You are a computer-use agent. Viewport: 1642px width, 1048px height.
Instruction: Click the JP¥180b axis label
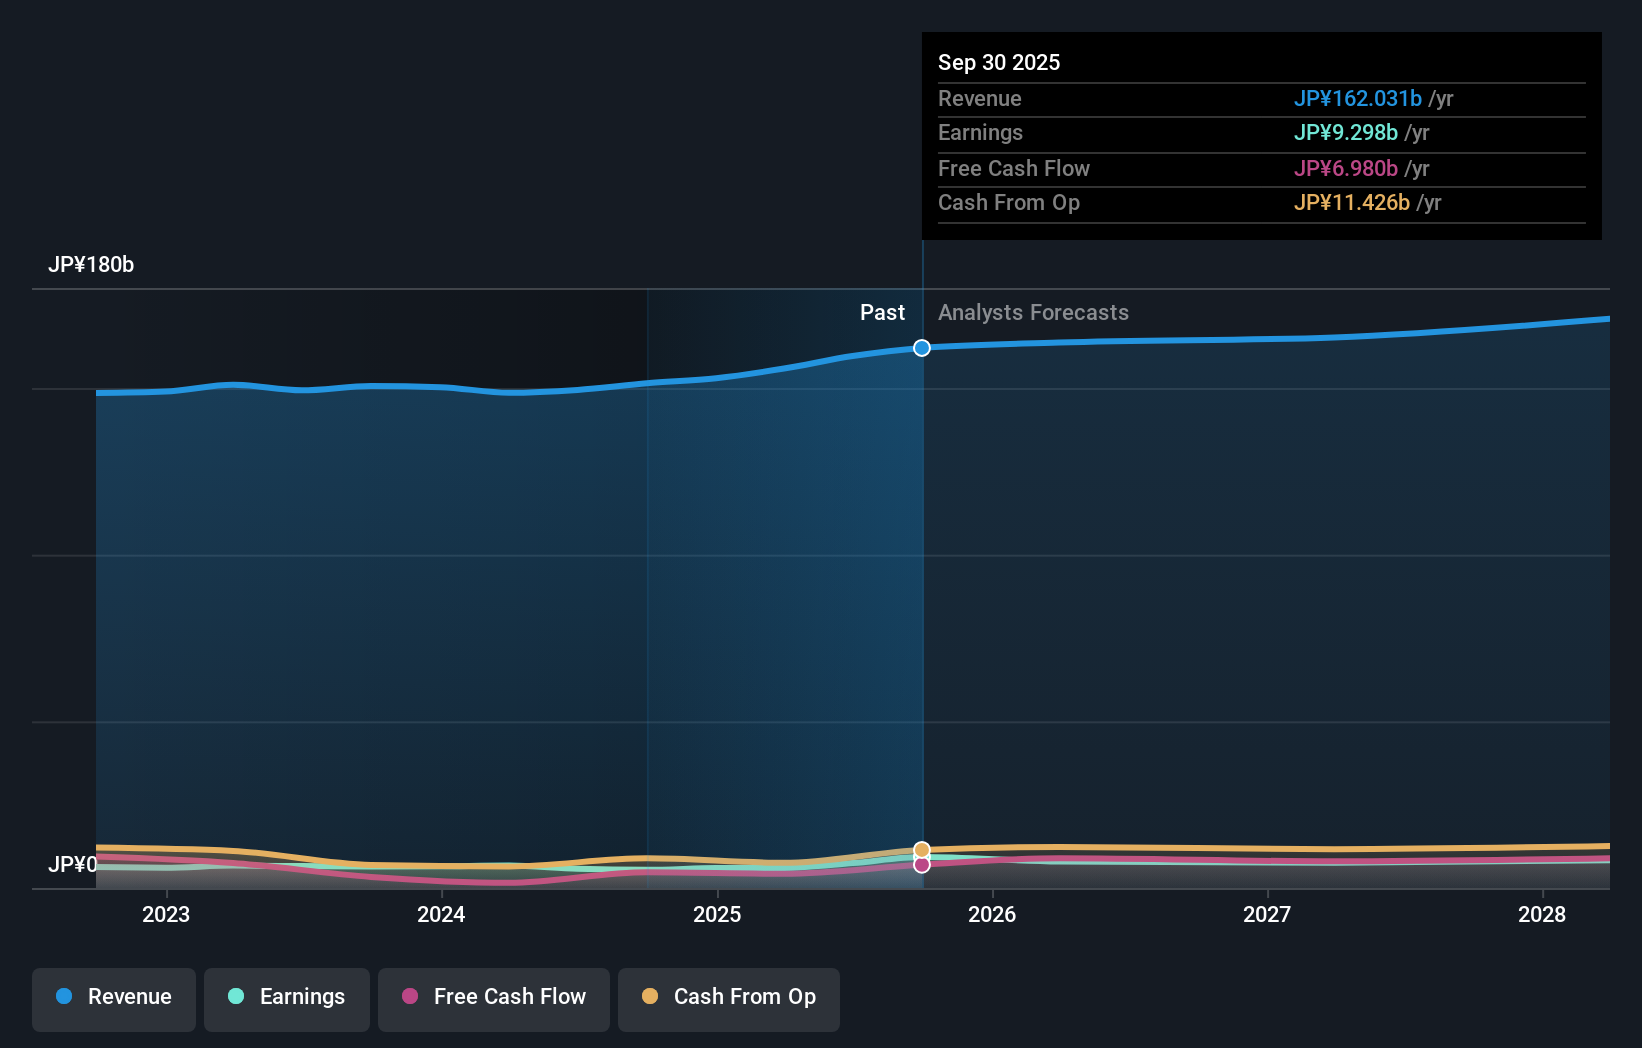(91, 265)
